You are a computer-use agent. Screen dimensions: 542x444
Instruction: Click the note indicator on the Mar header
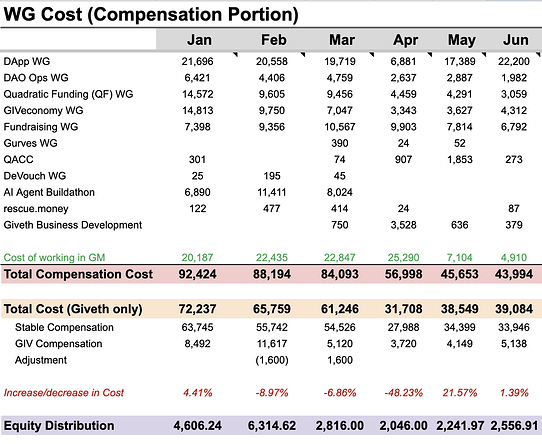tap(372, 55)
